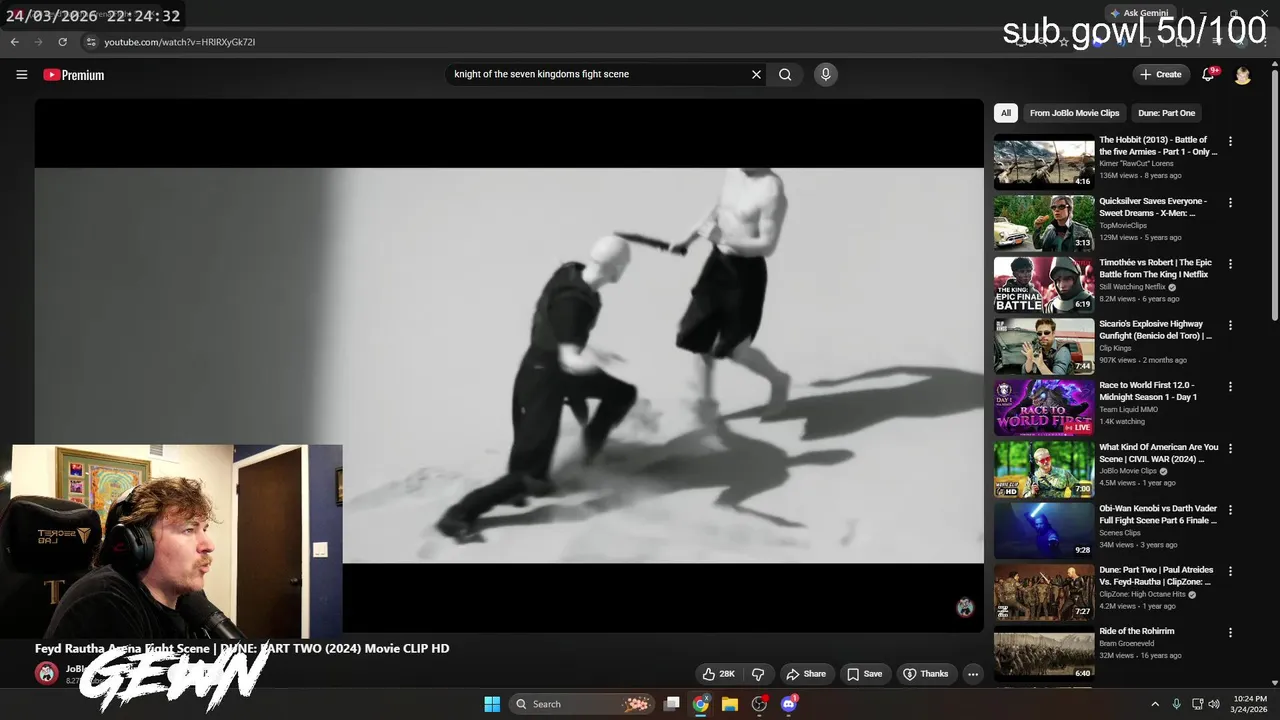Viewport: 1280px width, 720px height.
Task: Select the All filter chip
Action: (1006, 113)
